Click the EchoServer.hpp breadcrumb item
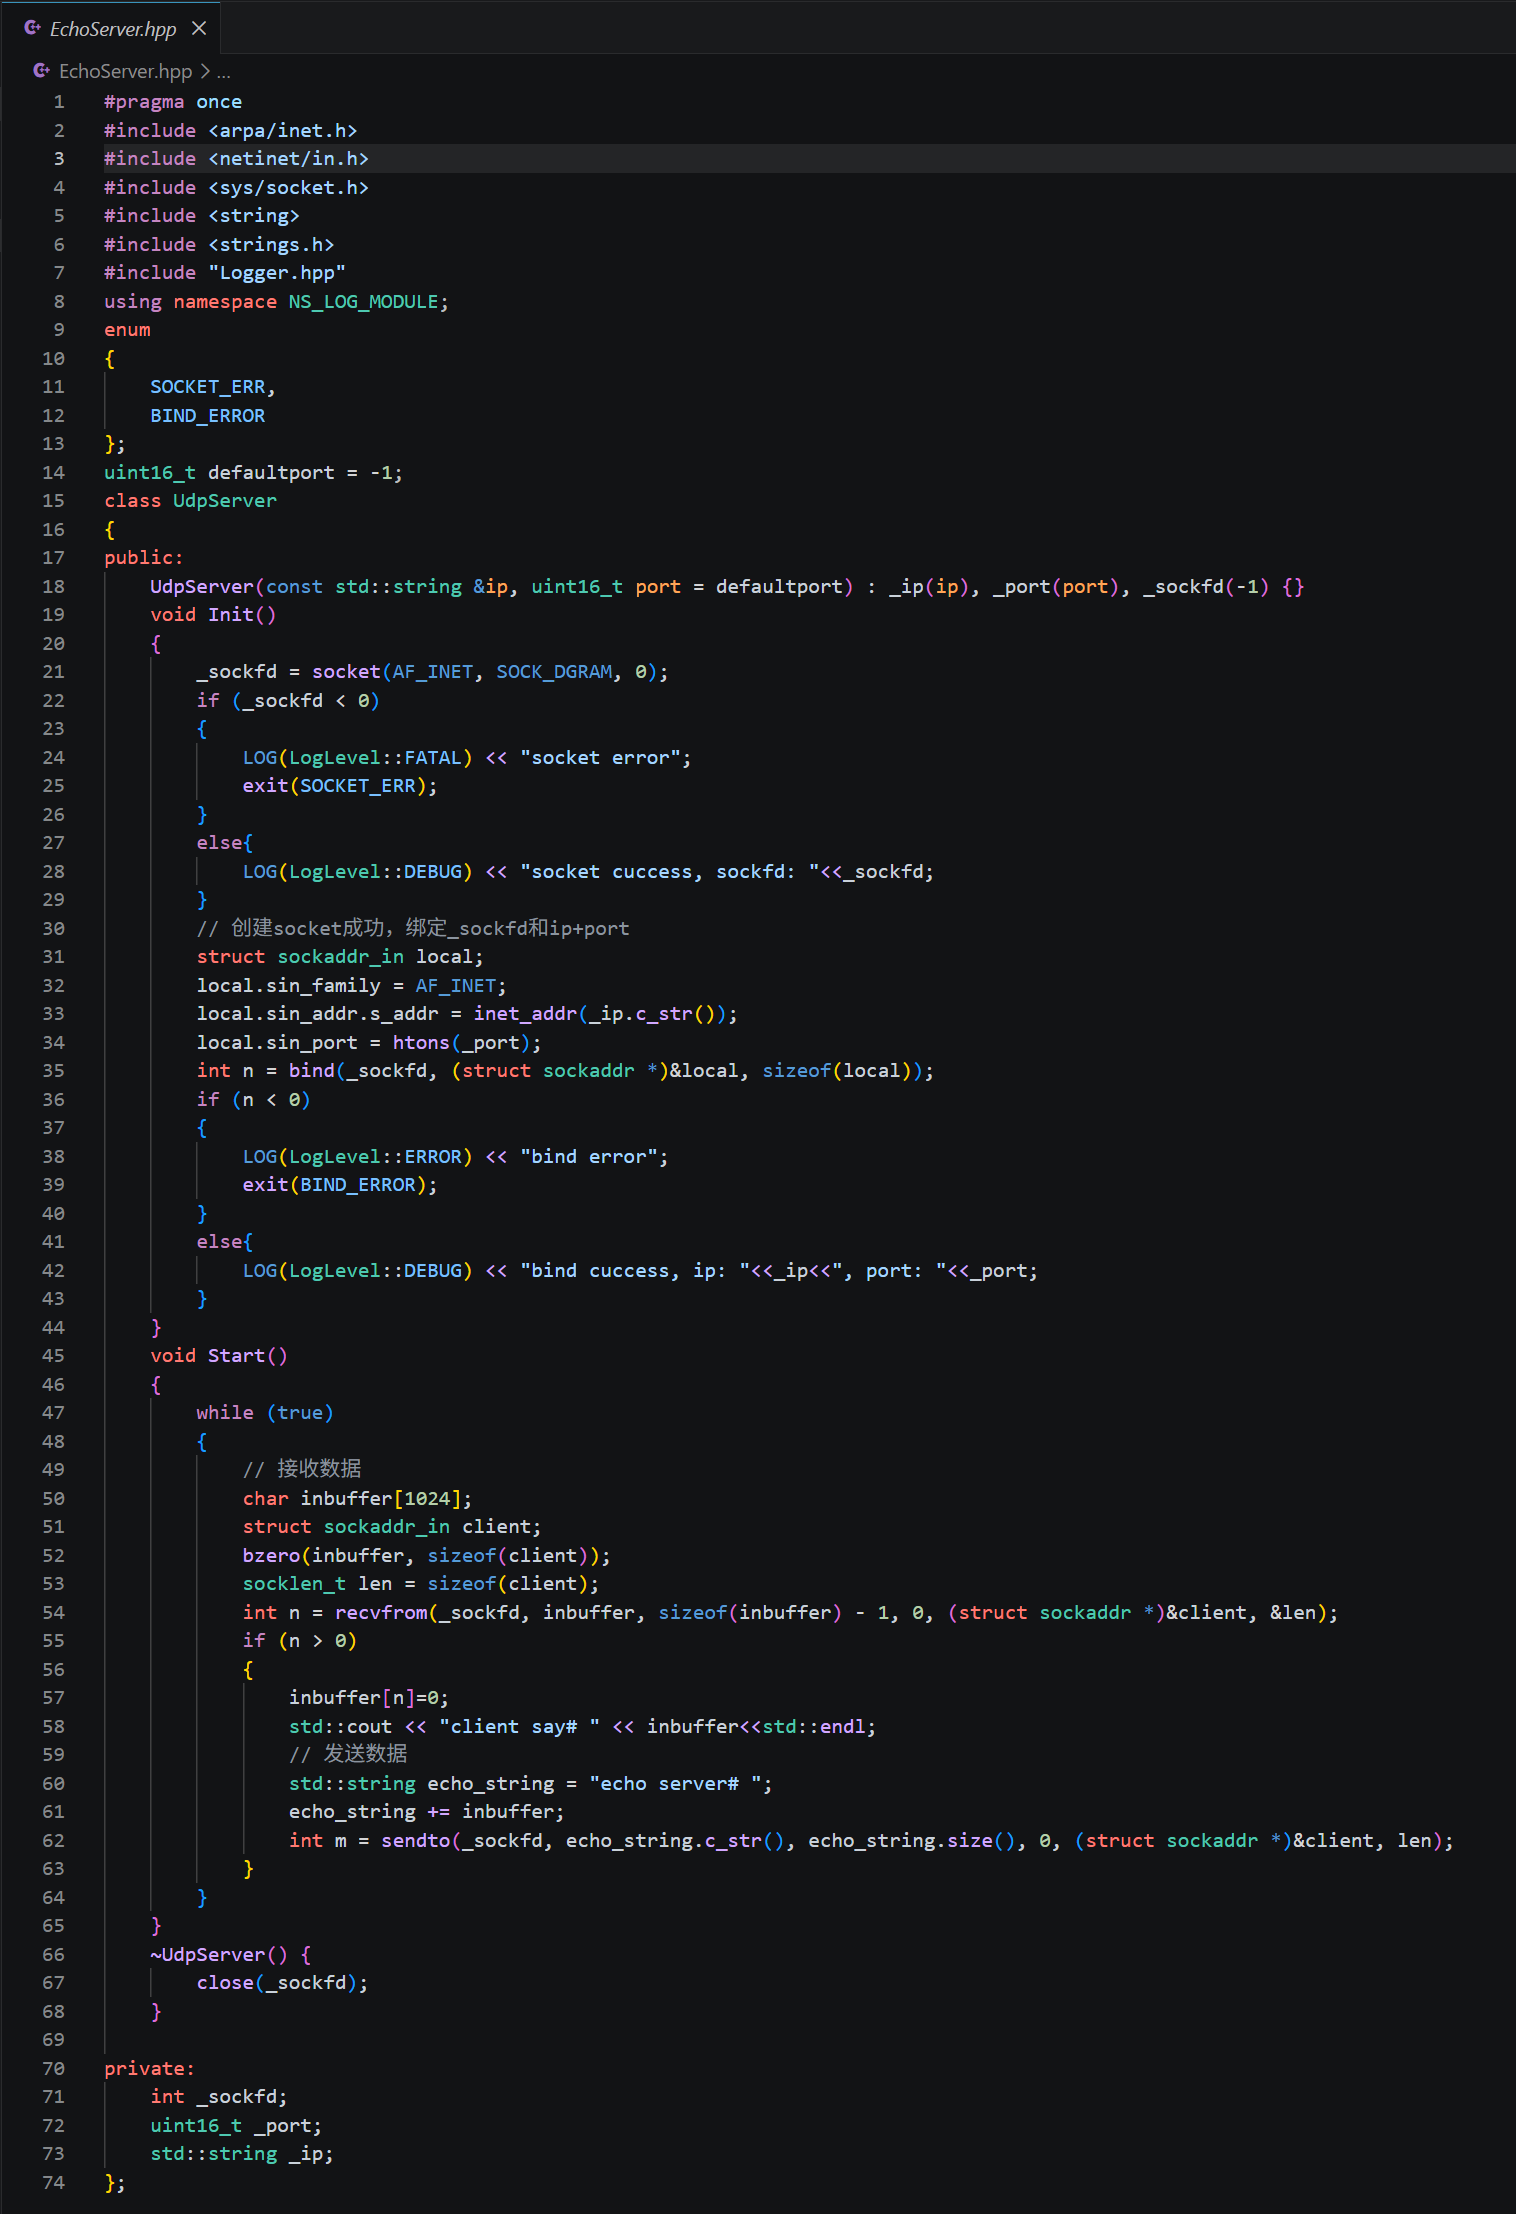 (125, 71)
